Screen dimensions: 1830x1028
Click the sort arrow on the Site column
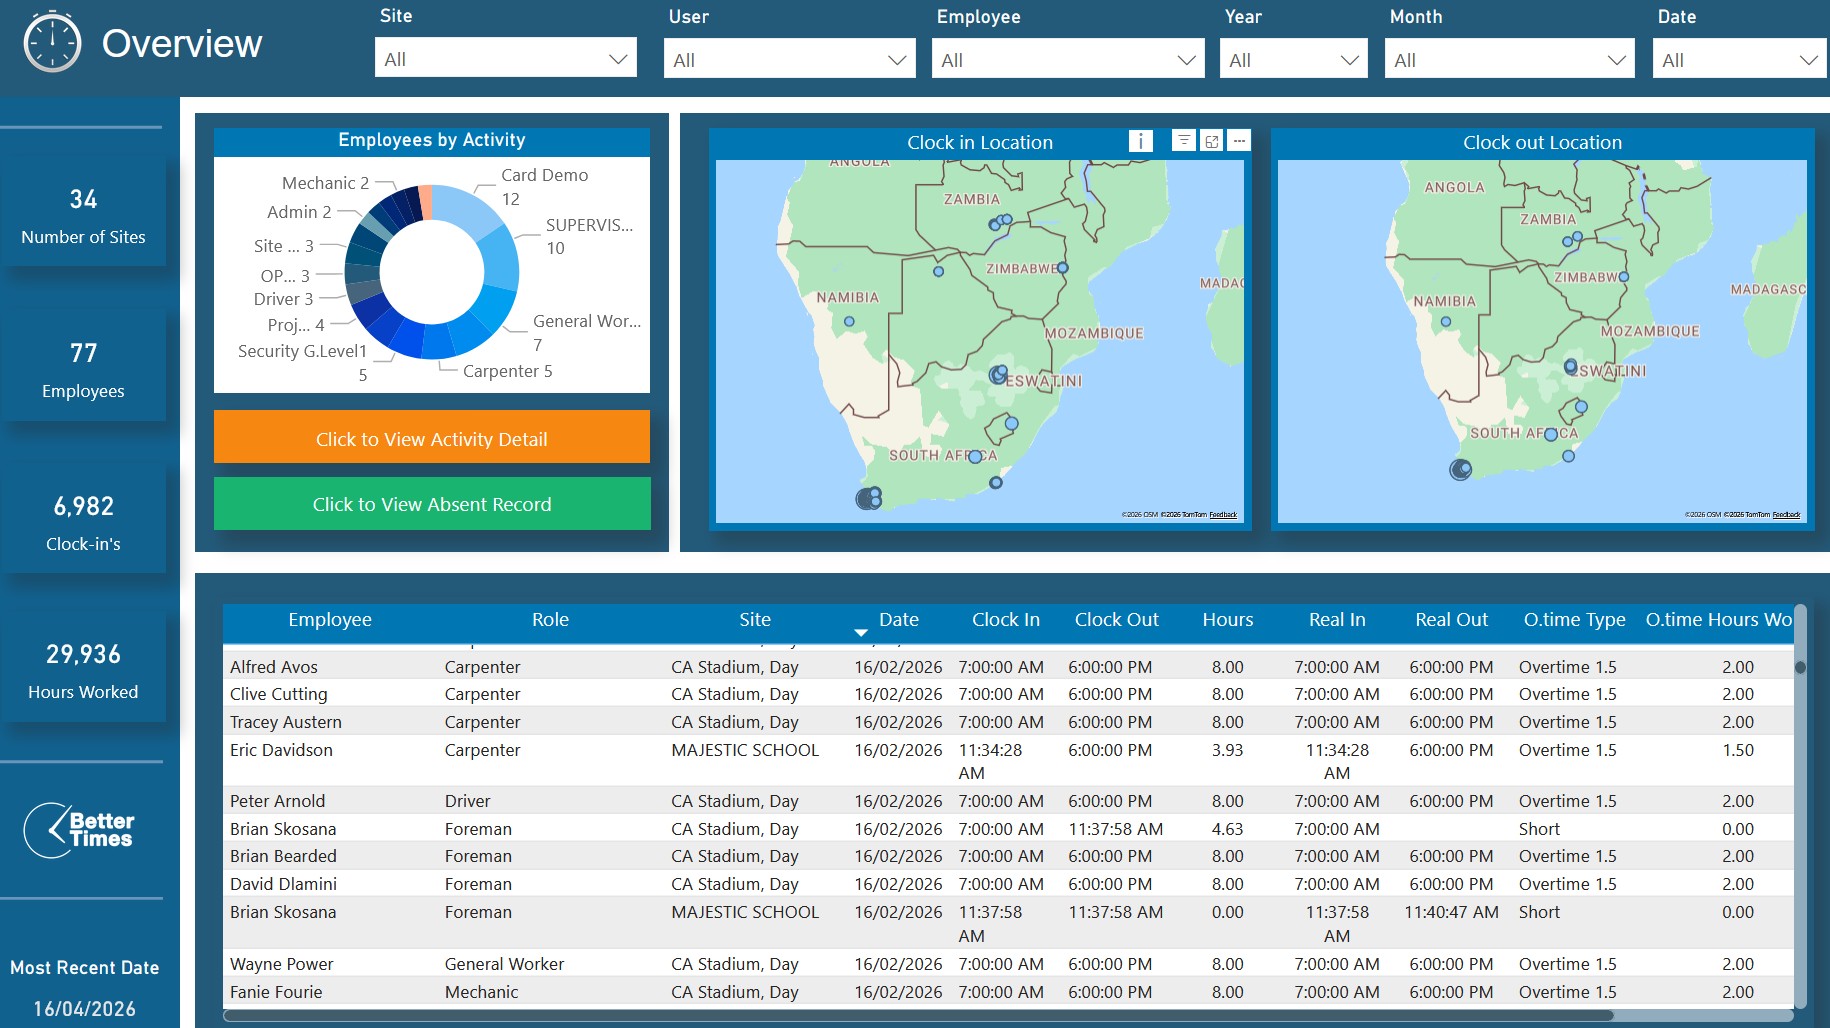tap(860, 632)
